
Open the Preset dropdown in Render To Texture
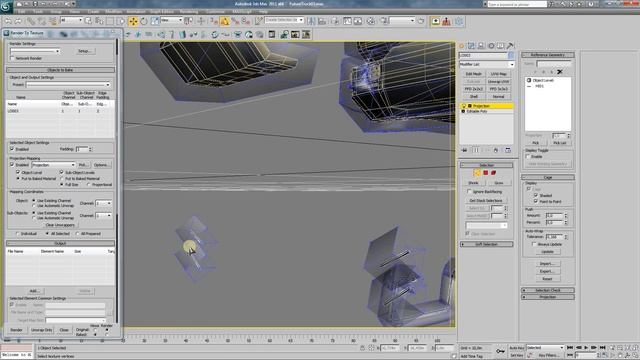(x=68, y=84)
